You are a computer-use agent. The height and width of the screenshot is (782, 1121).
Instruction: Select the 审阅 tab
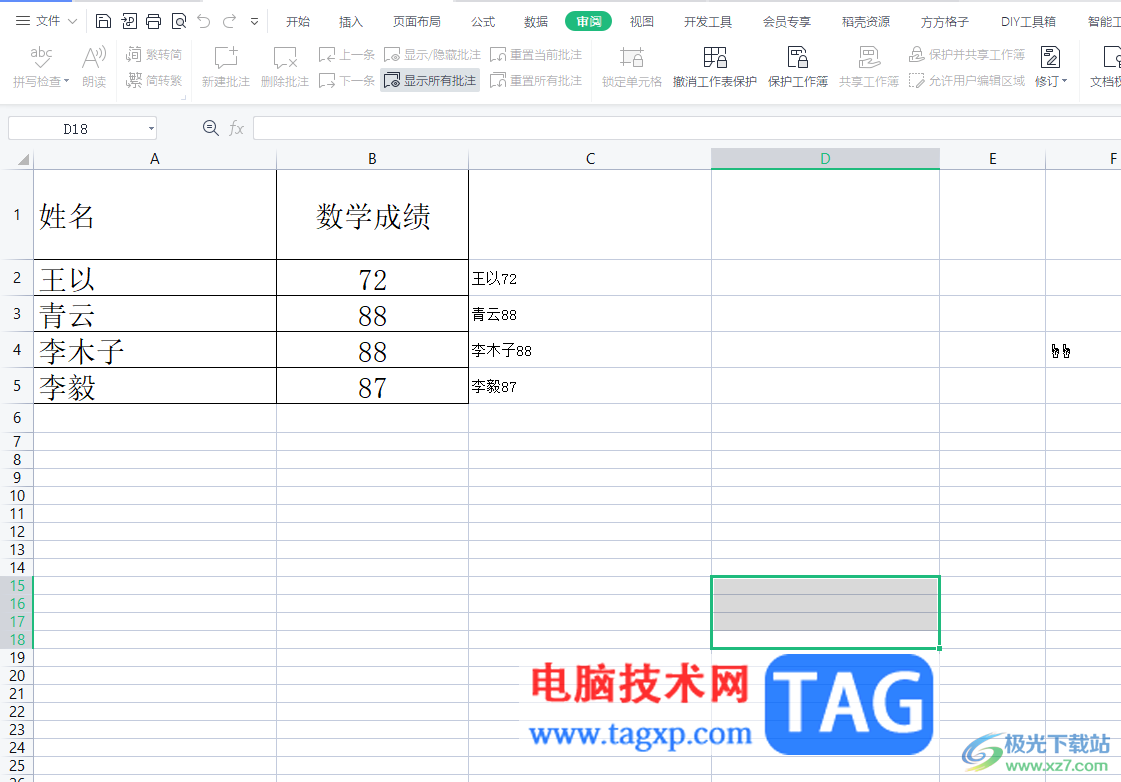coord(588,21)
